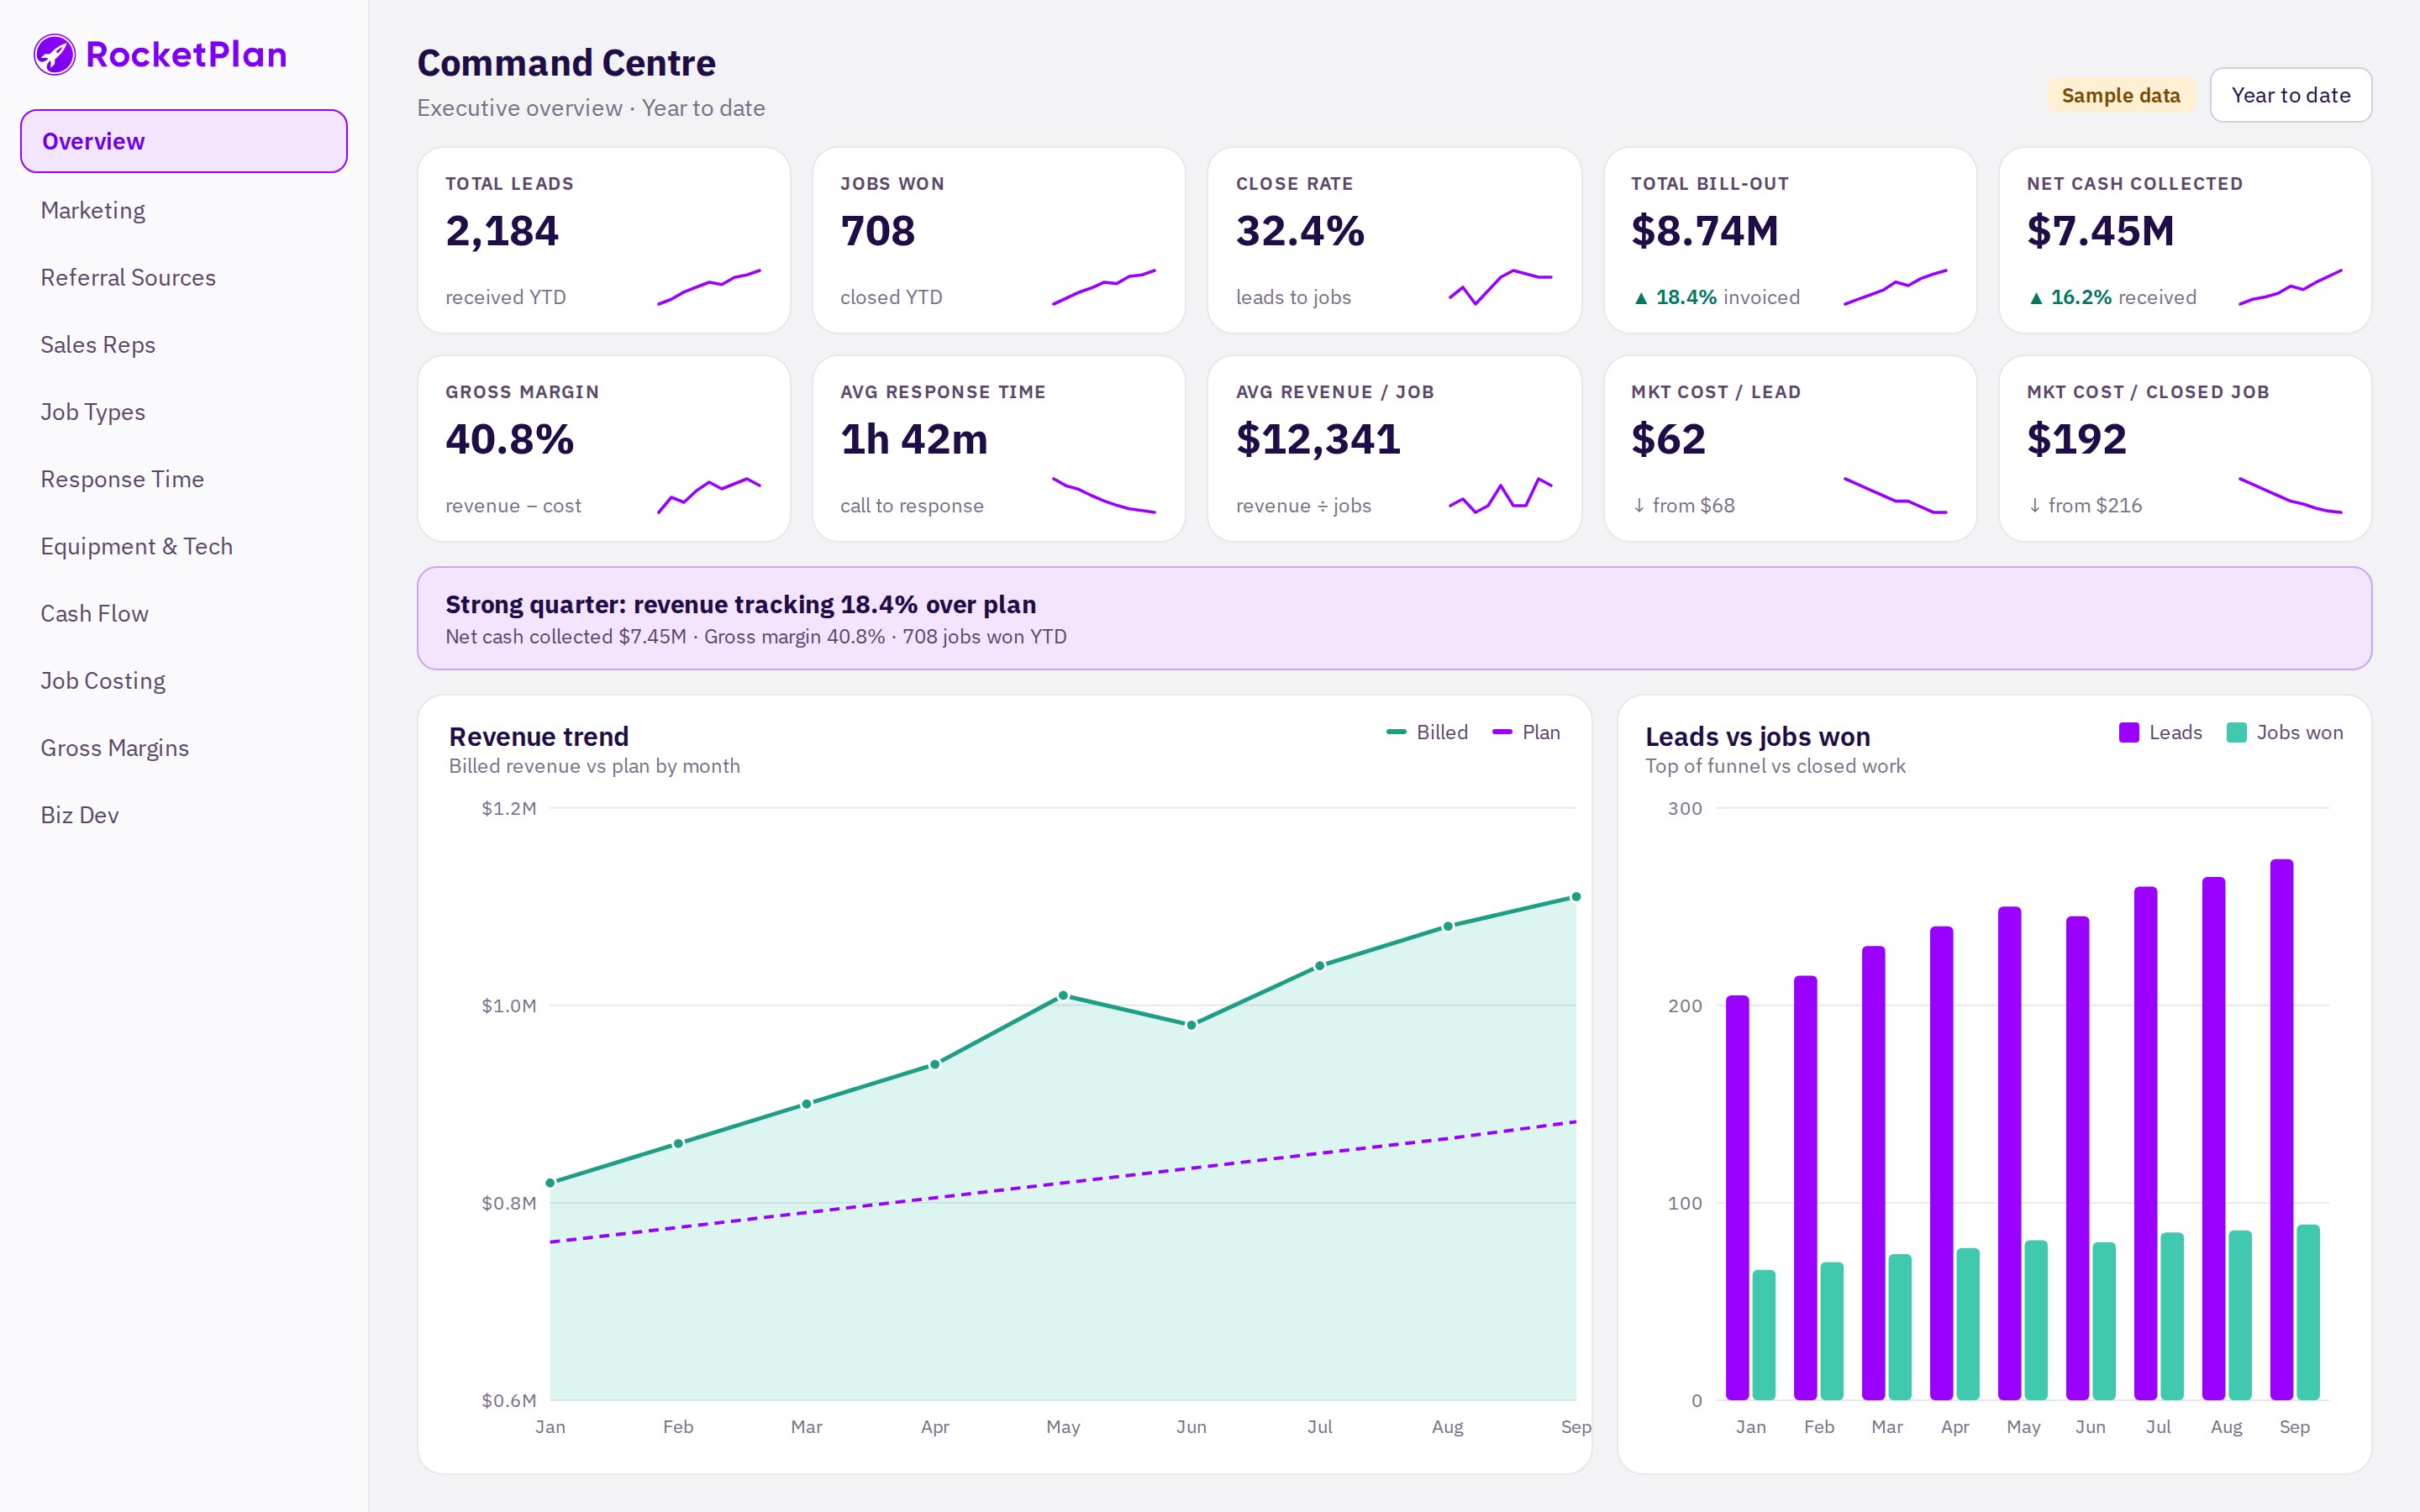The width and height of the screenshot is (2420, 1512).
Task: Click the Jun teal Jobs won bar
Action: 2104,1321
